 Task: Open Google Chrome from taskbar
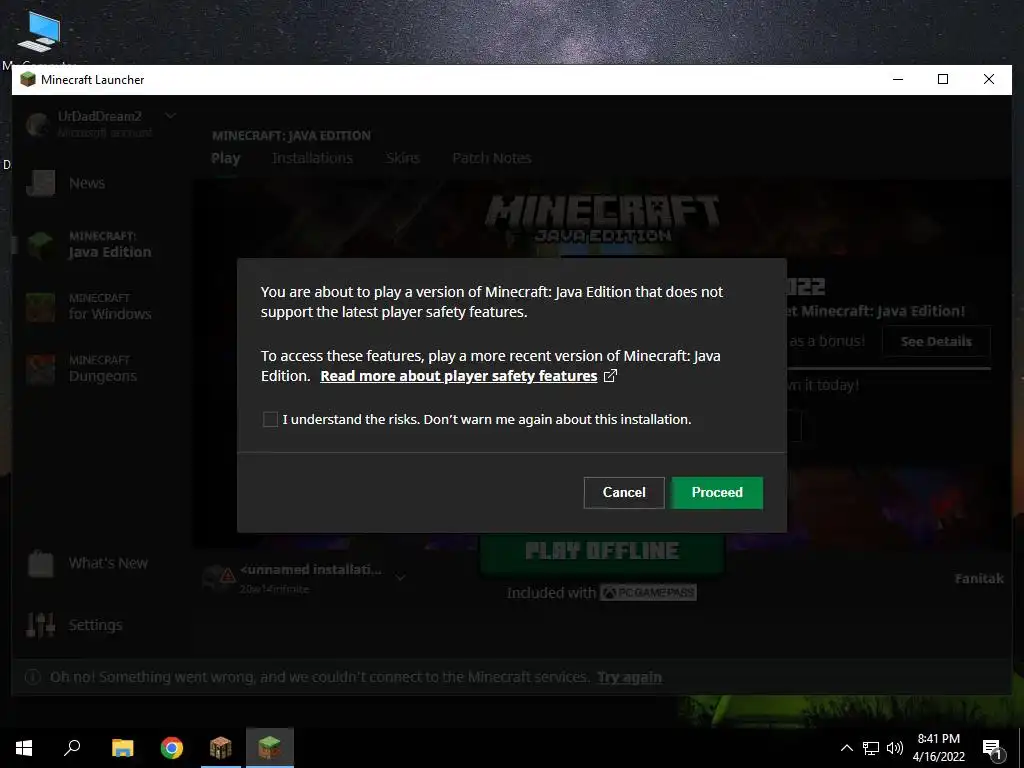[x=172, y=748]
